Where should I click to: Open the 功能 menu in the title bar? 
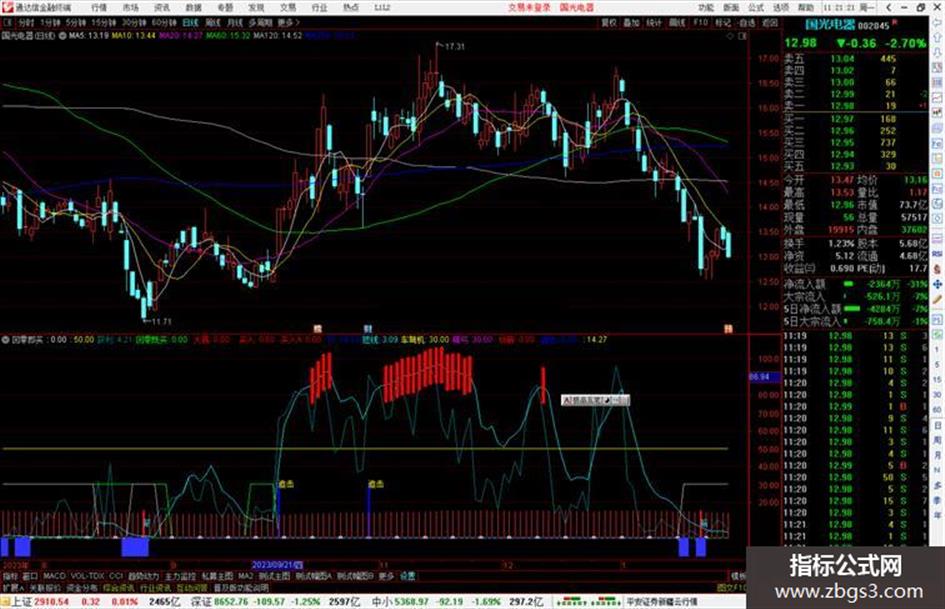click(706, 7)
